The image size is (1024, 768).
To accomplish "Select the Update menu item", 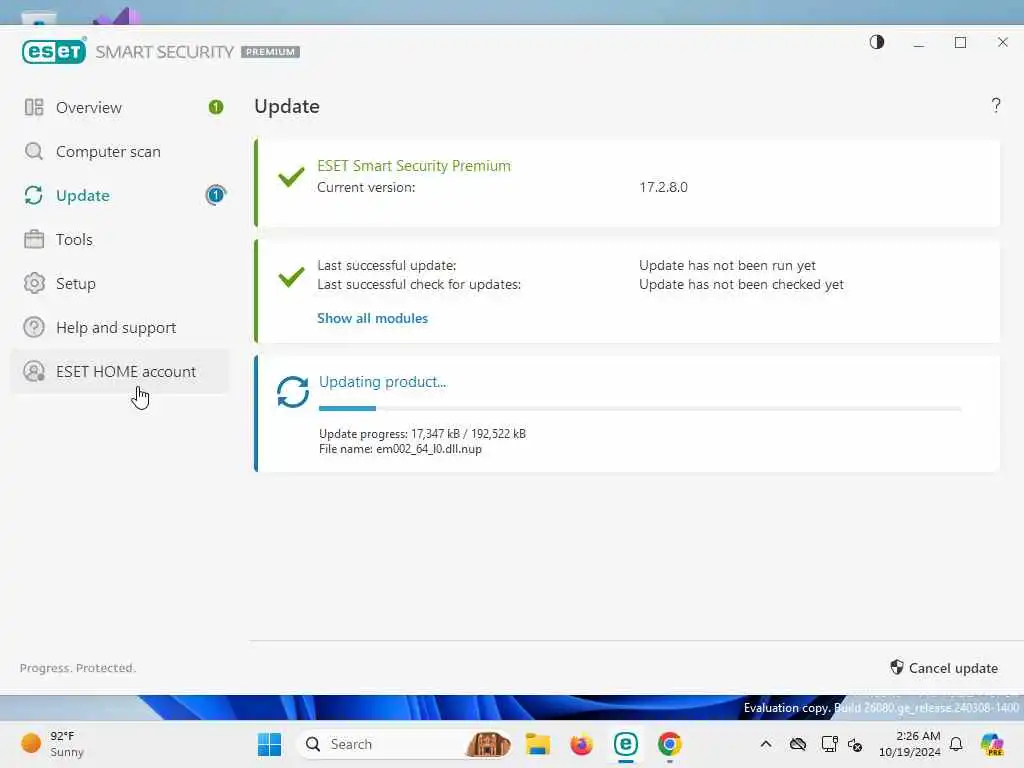I will pyautogui.click(x=121, y=195).
